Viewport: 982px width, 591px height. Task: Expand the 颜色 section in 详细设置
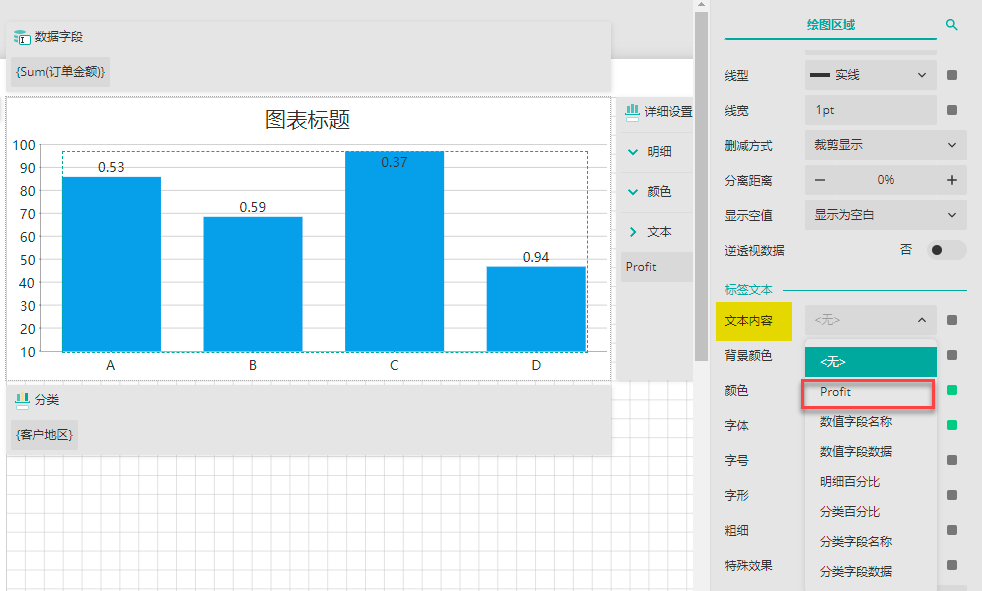(633, 192)
